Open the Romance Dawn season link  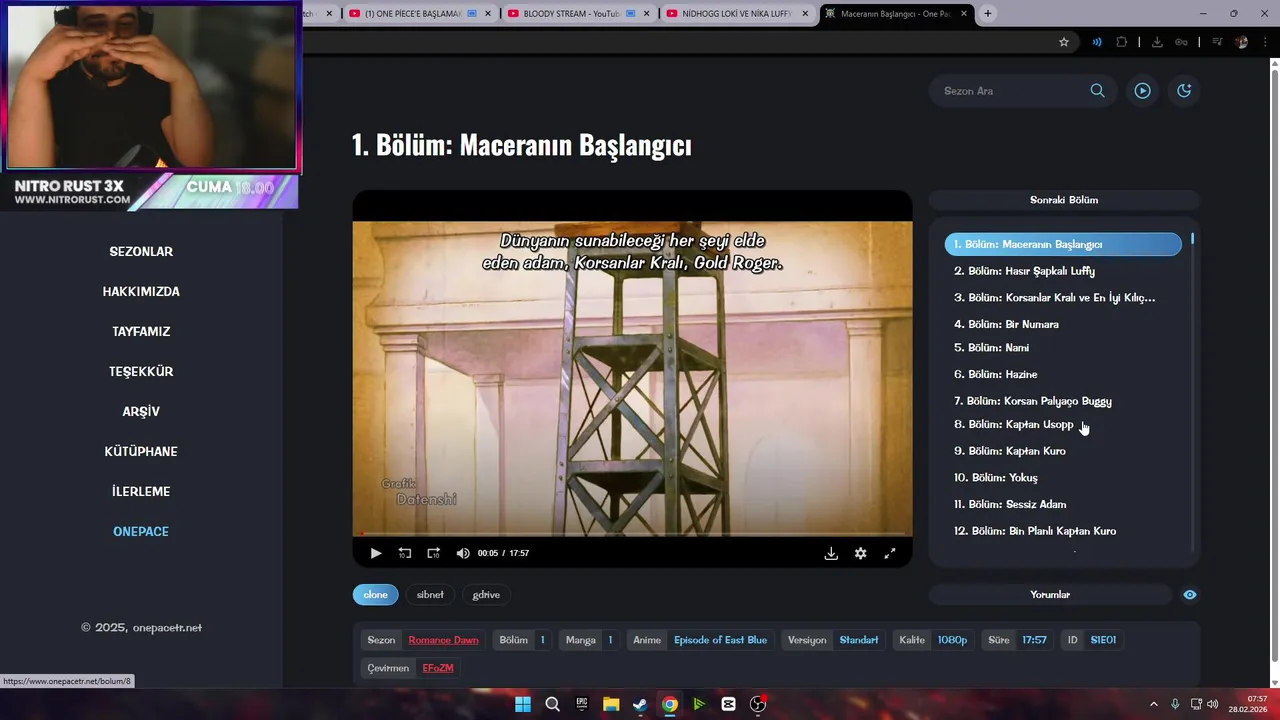(443, 640)
